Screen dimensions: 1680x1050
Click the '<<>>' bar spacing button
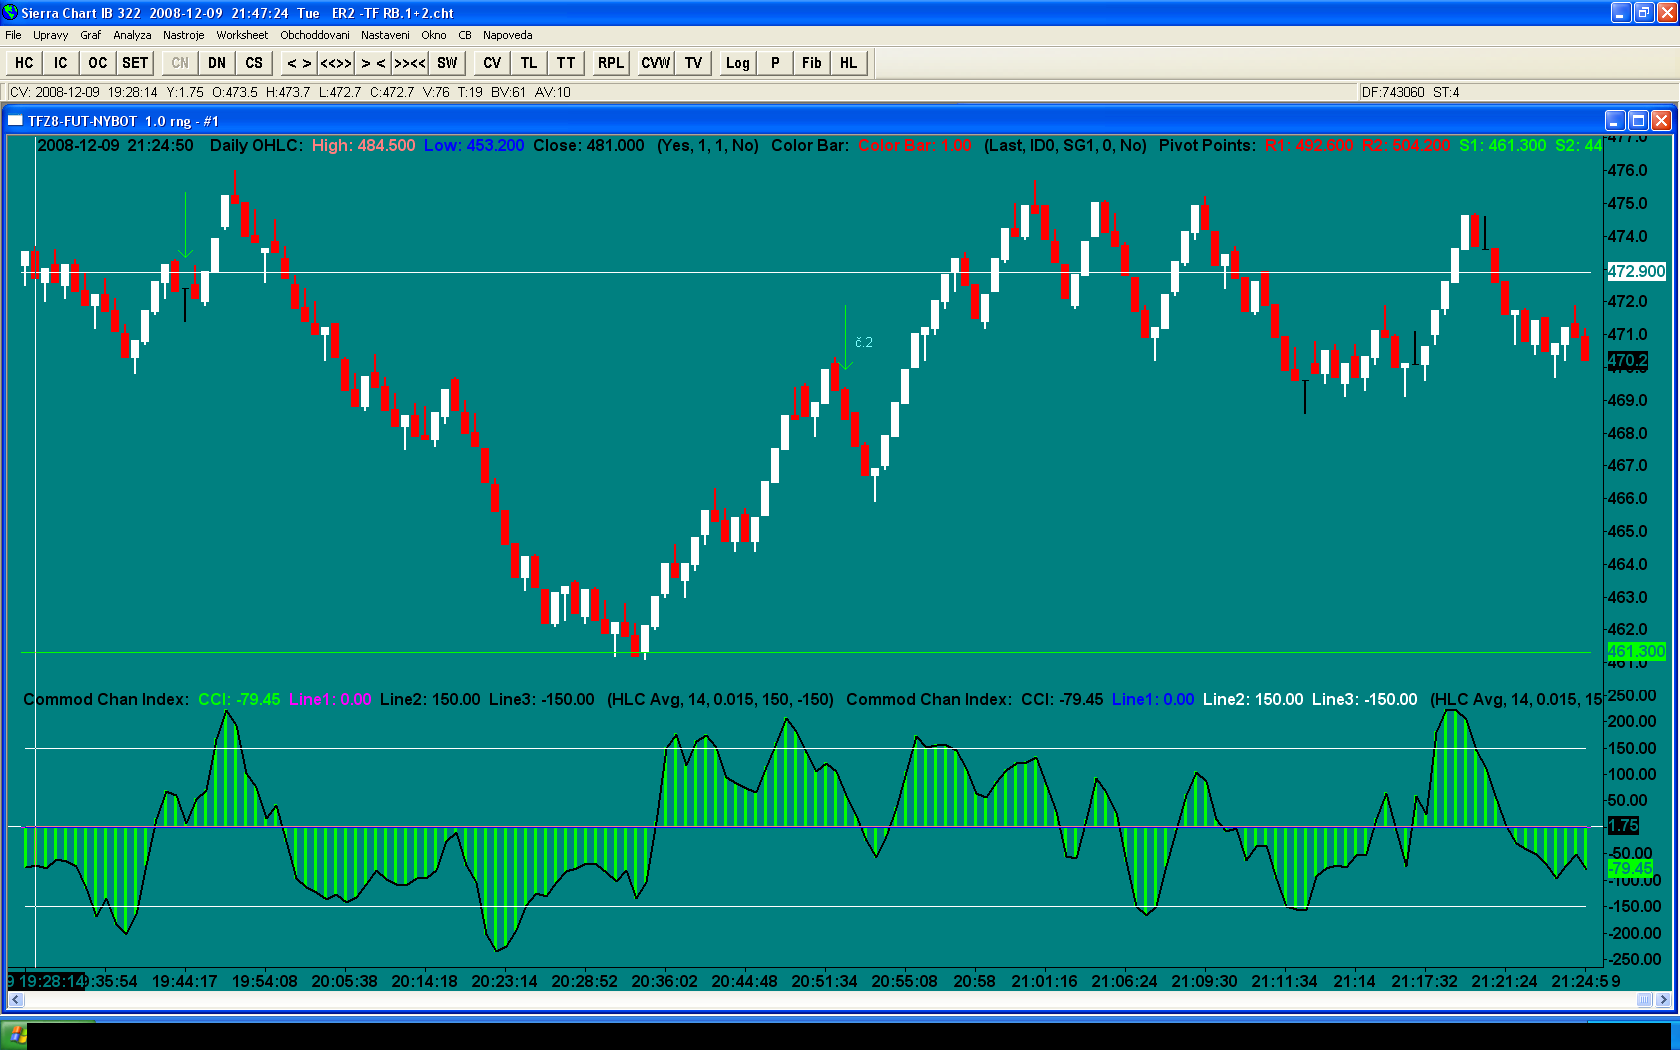coord(336,63)
